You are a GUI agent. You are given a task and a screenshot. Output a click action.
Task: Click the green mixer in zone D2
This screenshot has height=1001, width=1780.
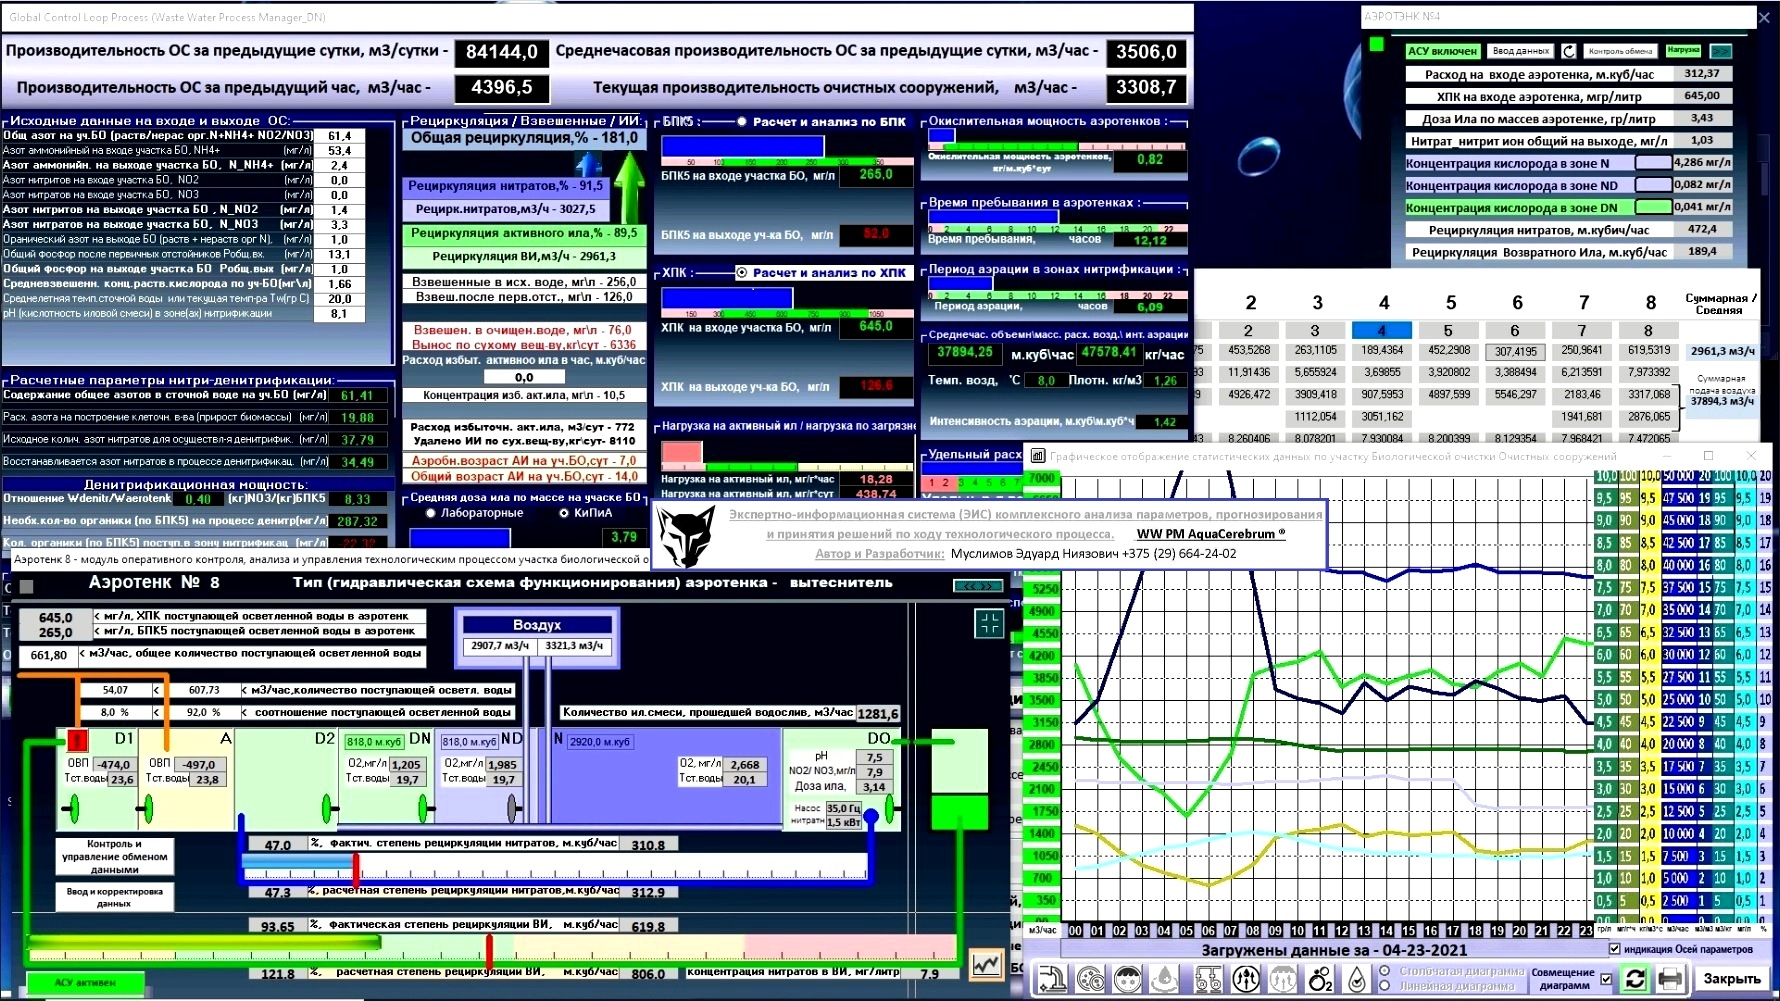pos(327,808)
